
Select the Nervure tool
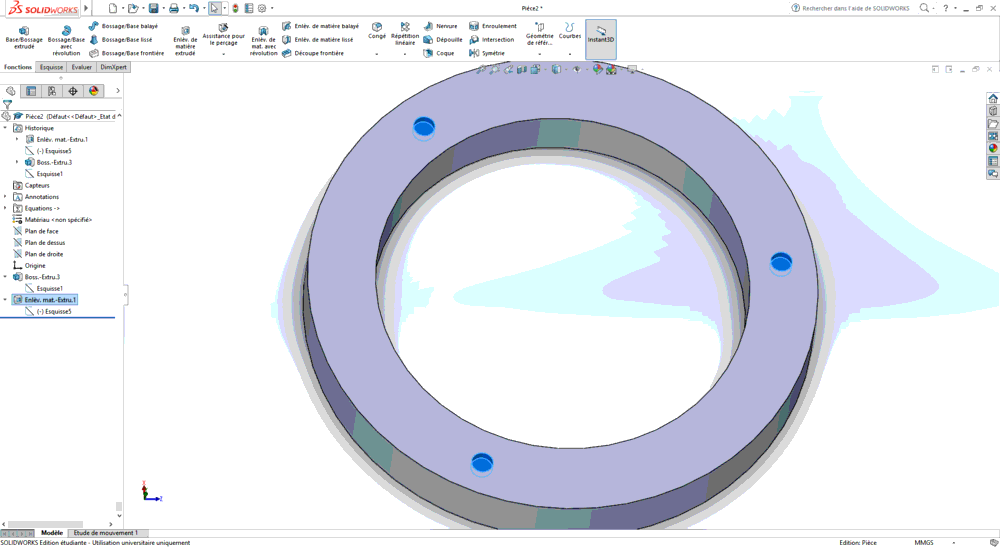440,26
